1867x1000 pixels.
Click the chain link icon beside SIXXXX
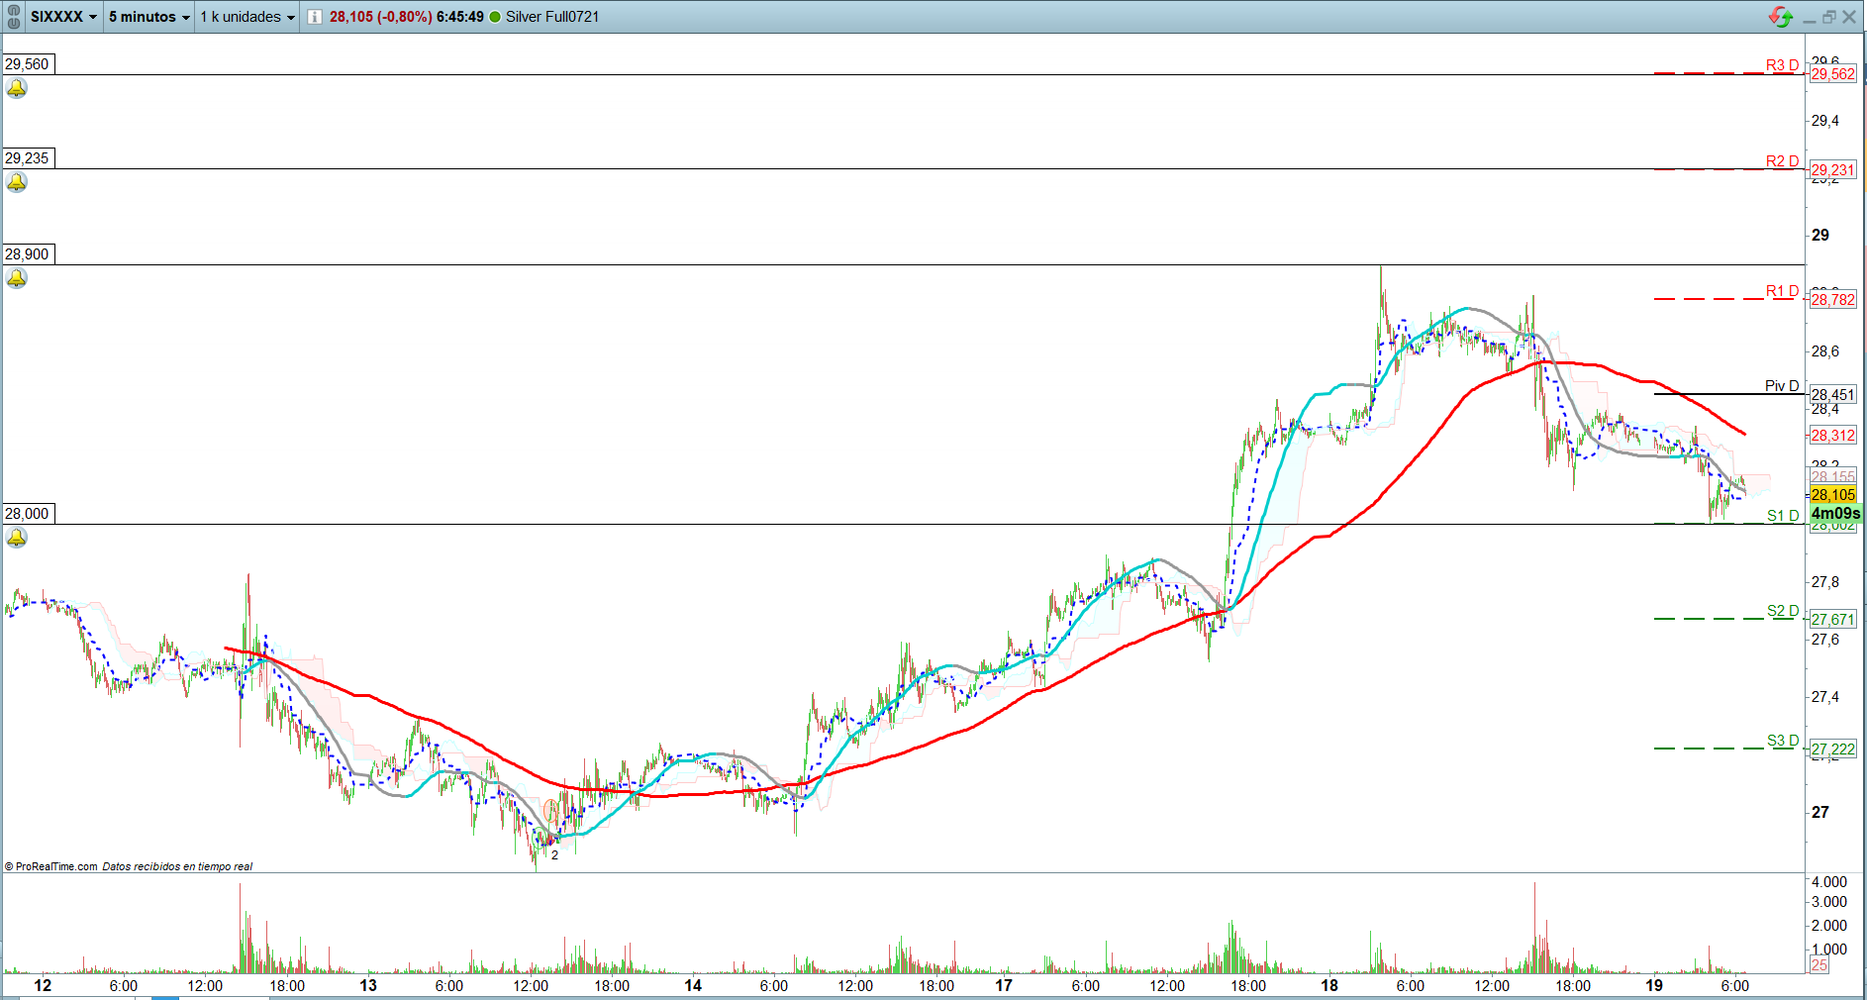pos(13,16)
